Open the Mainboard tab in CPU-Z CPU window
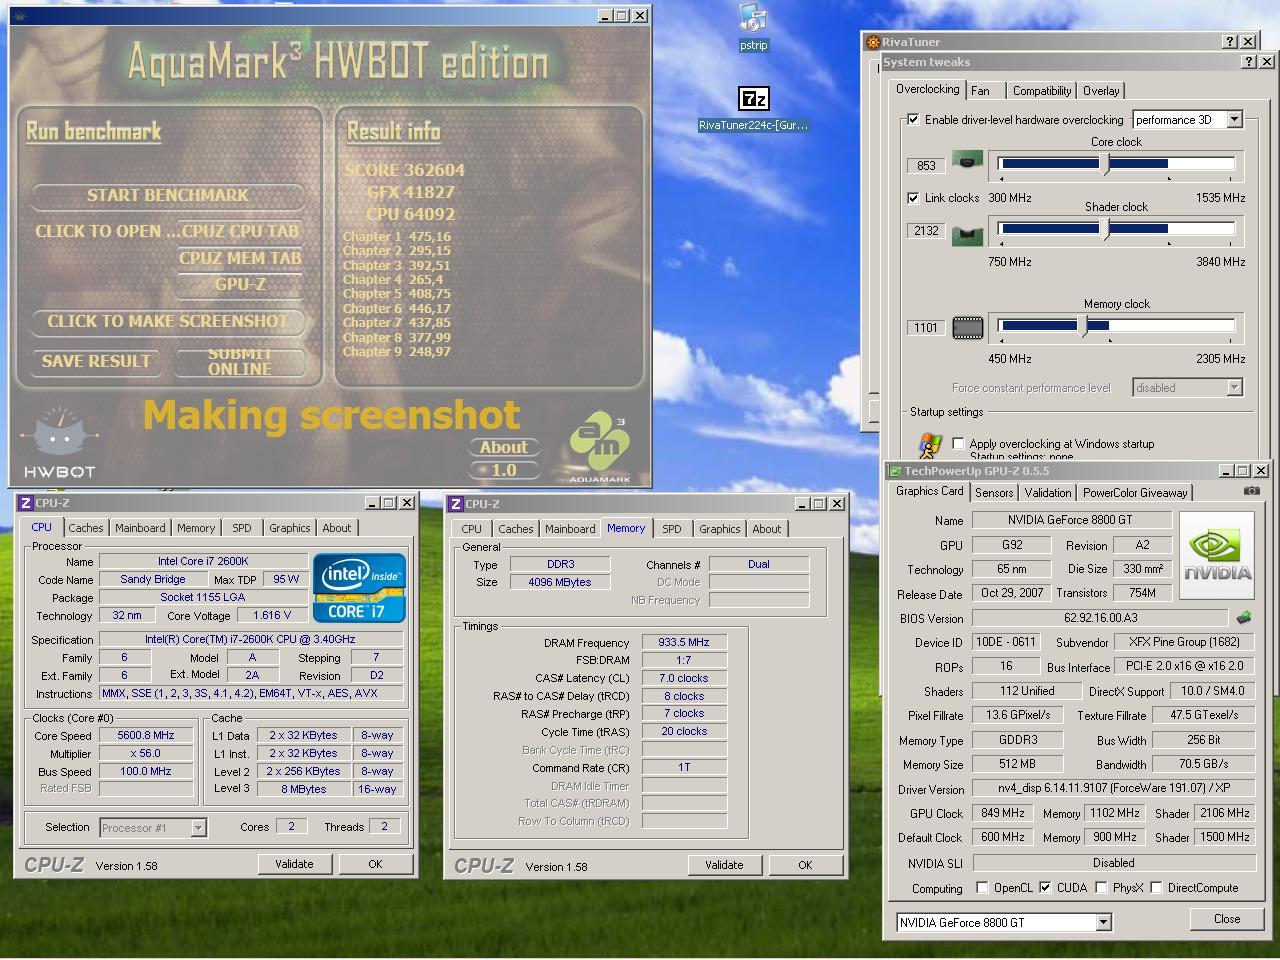Screen dimensions: 1280x960 tap(140, 528)
